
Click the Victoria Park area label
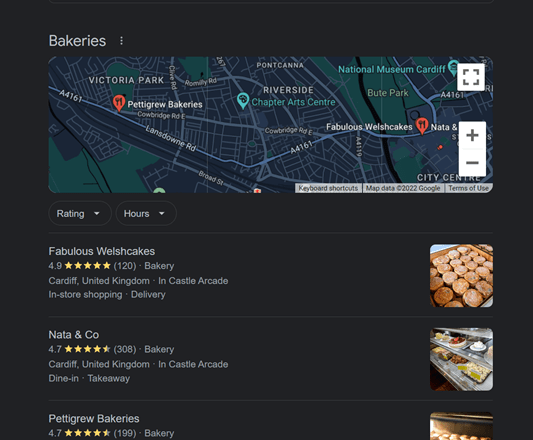point(126,80)
